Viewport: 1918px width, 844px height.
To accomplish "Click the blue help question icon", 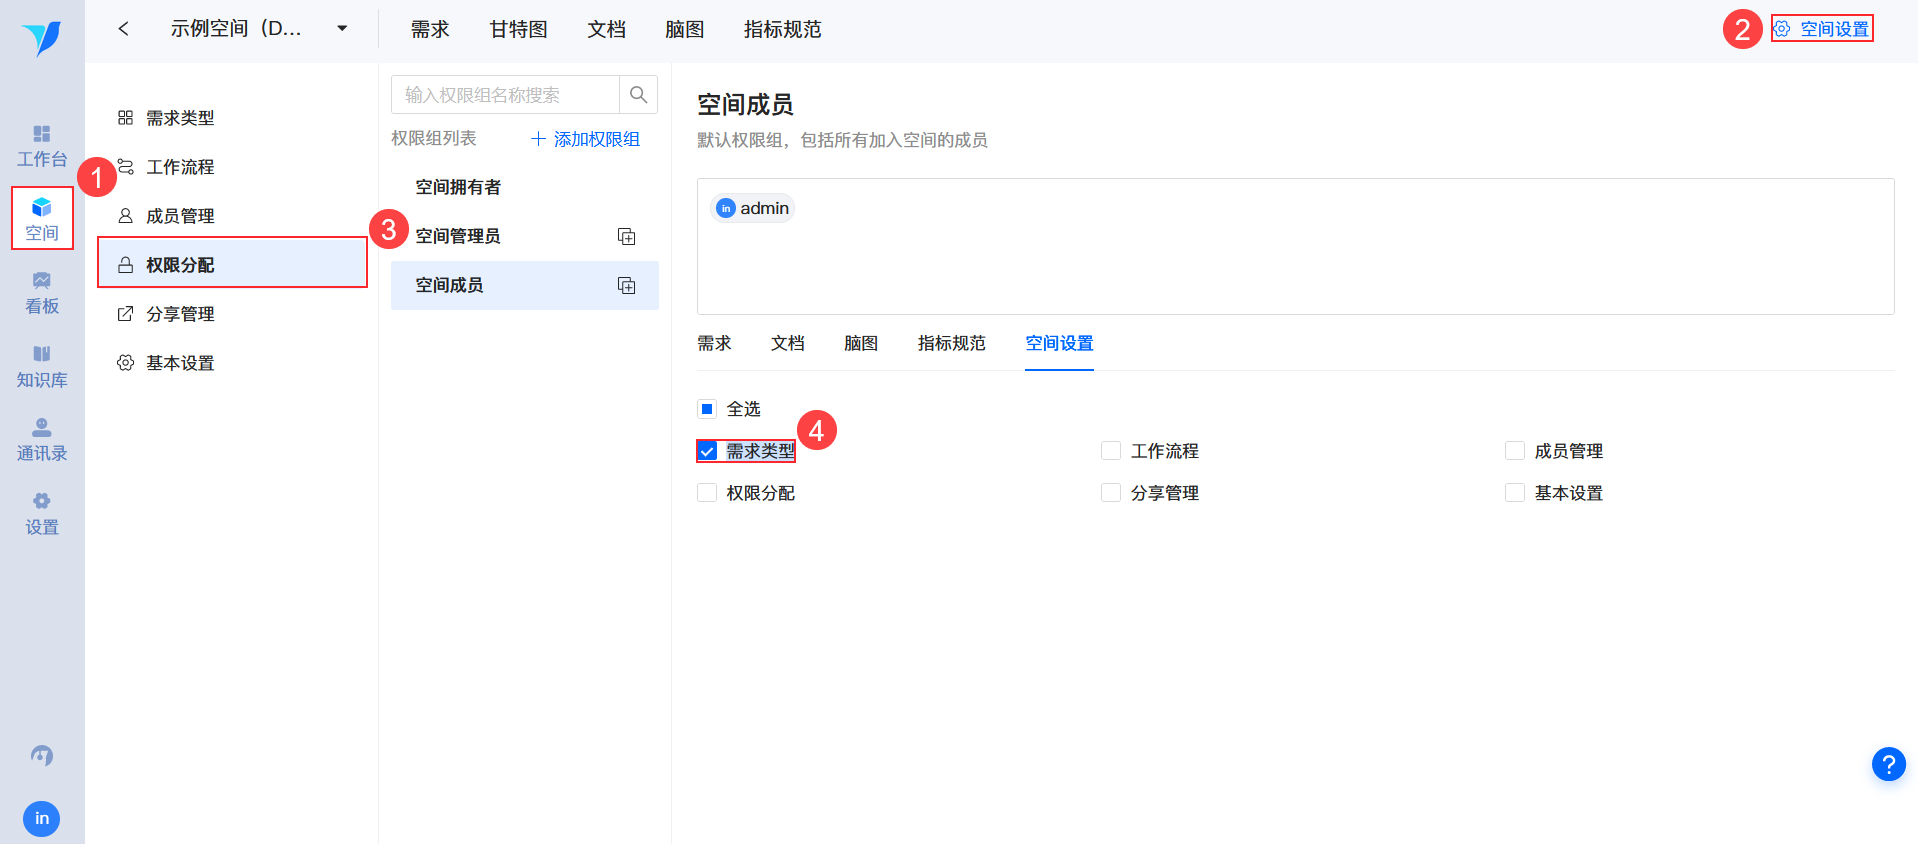I will point(1888,765).
